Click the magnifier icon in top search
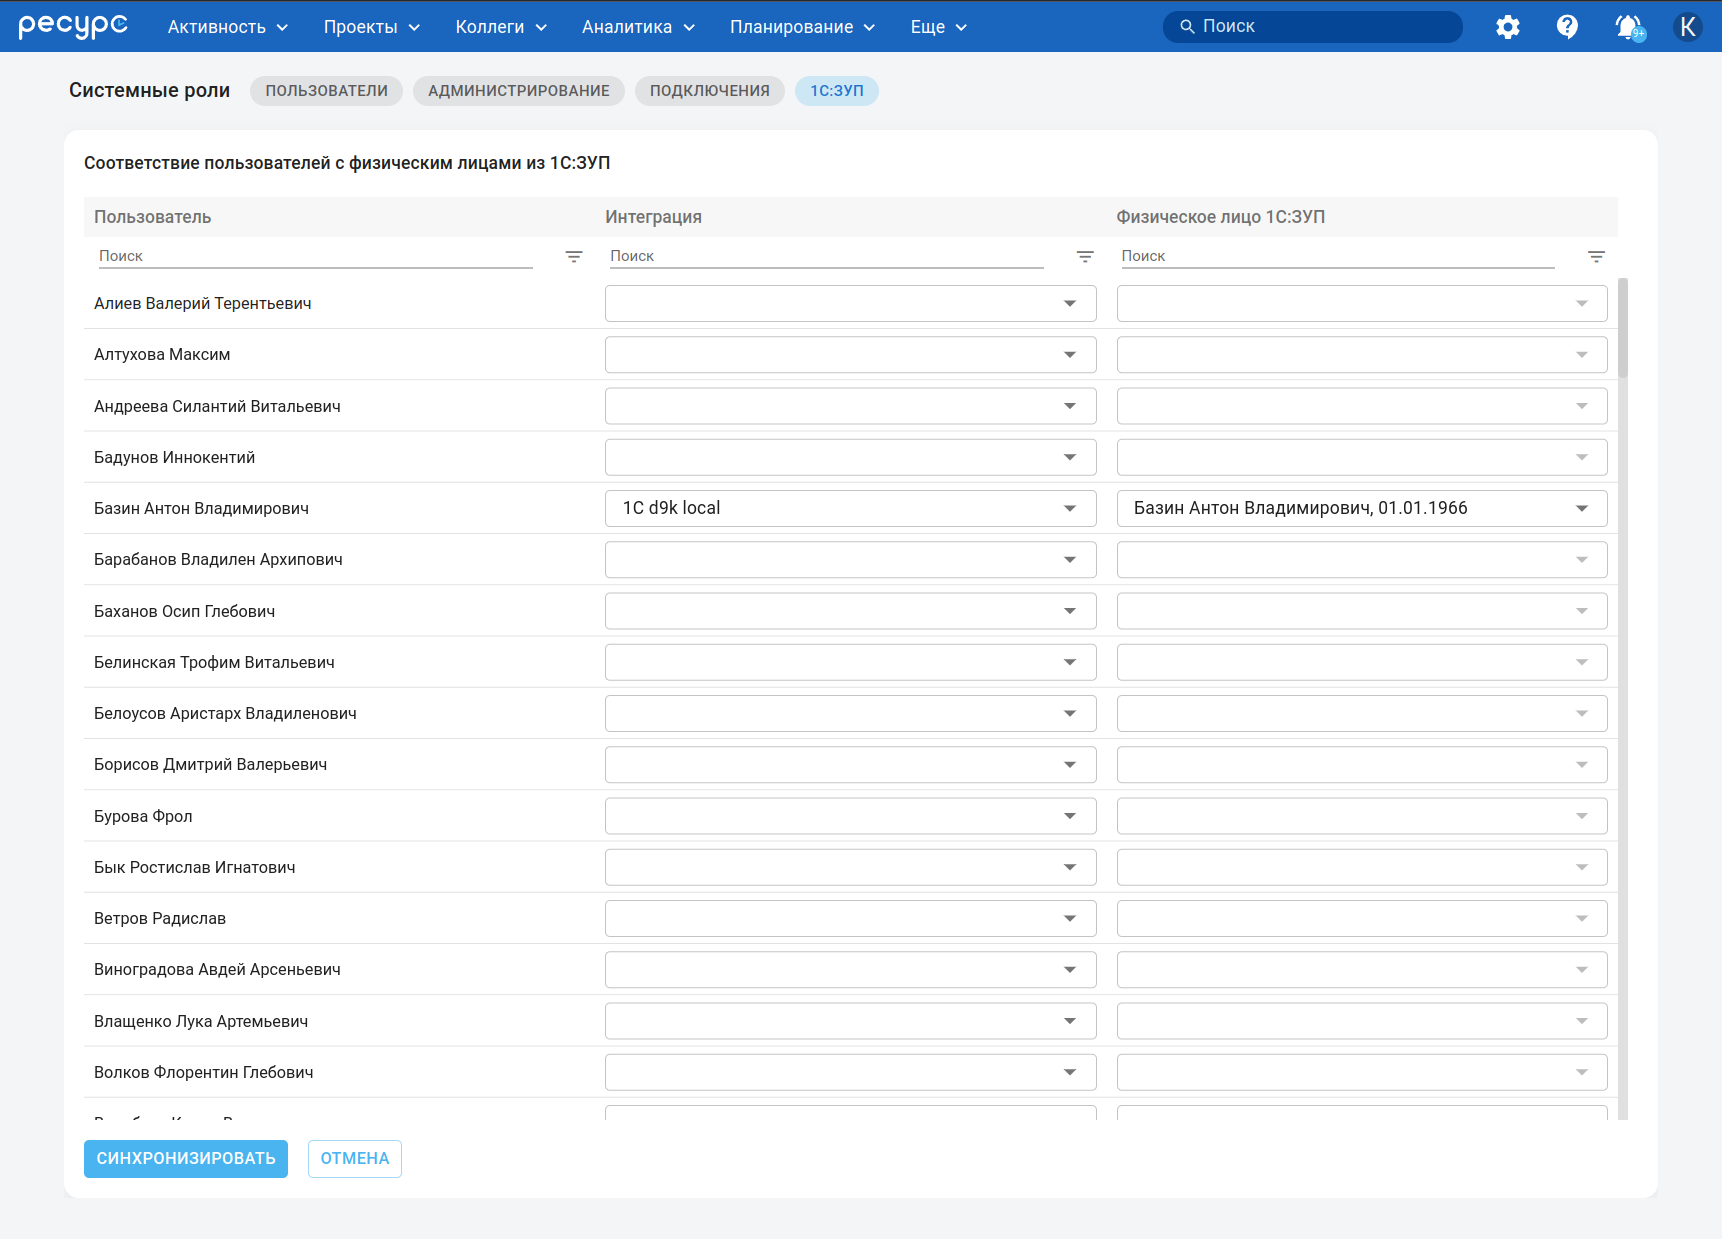Screen dimensions: 1722x1239 click(1187, 27)
